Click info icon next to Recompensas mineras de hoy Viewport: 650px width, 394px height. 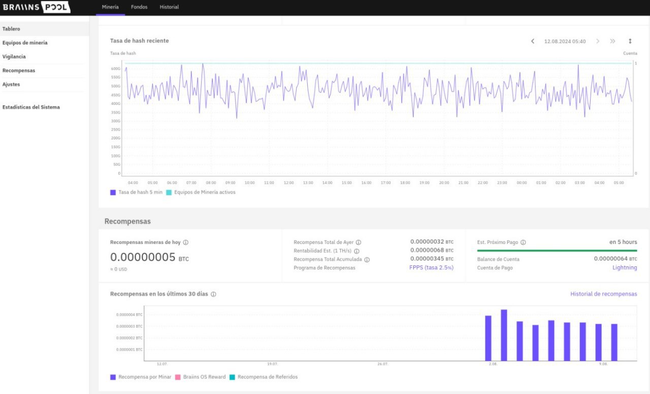pos(186,242)
